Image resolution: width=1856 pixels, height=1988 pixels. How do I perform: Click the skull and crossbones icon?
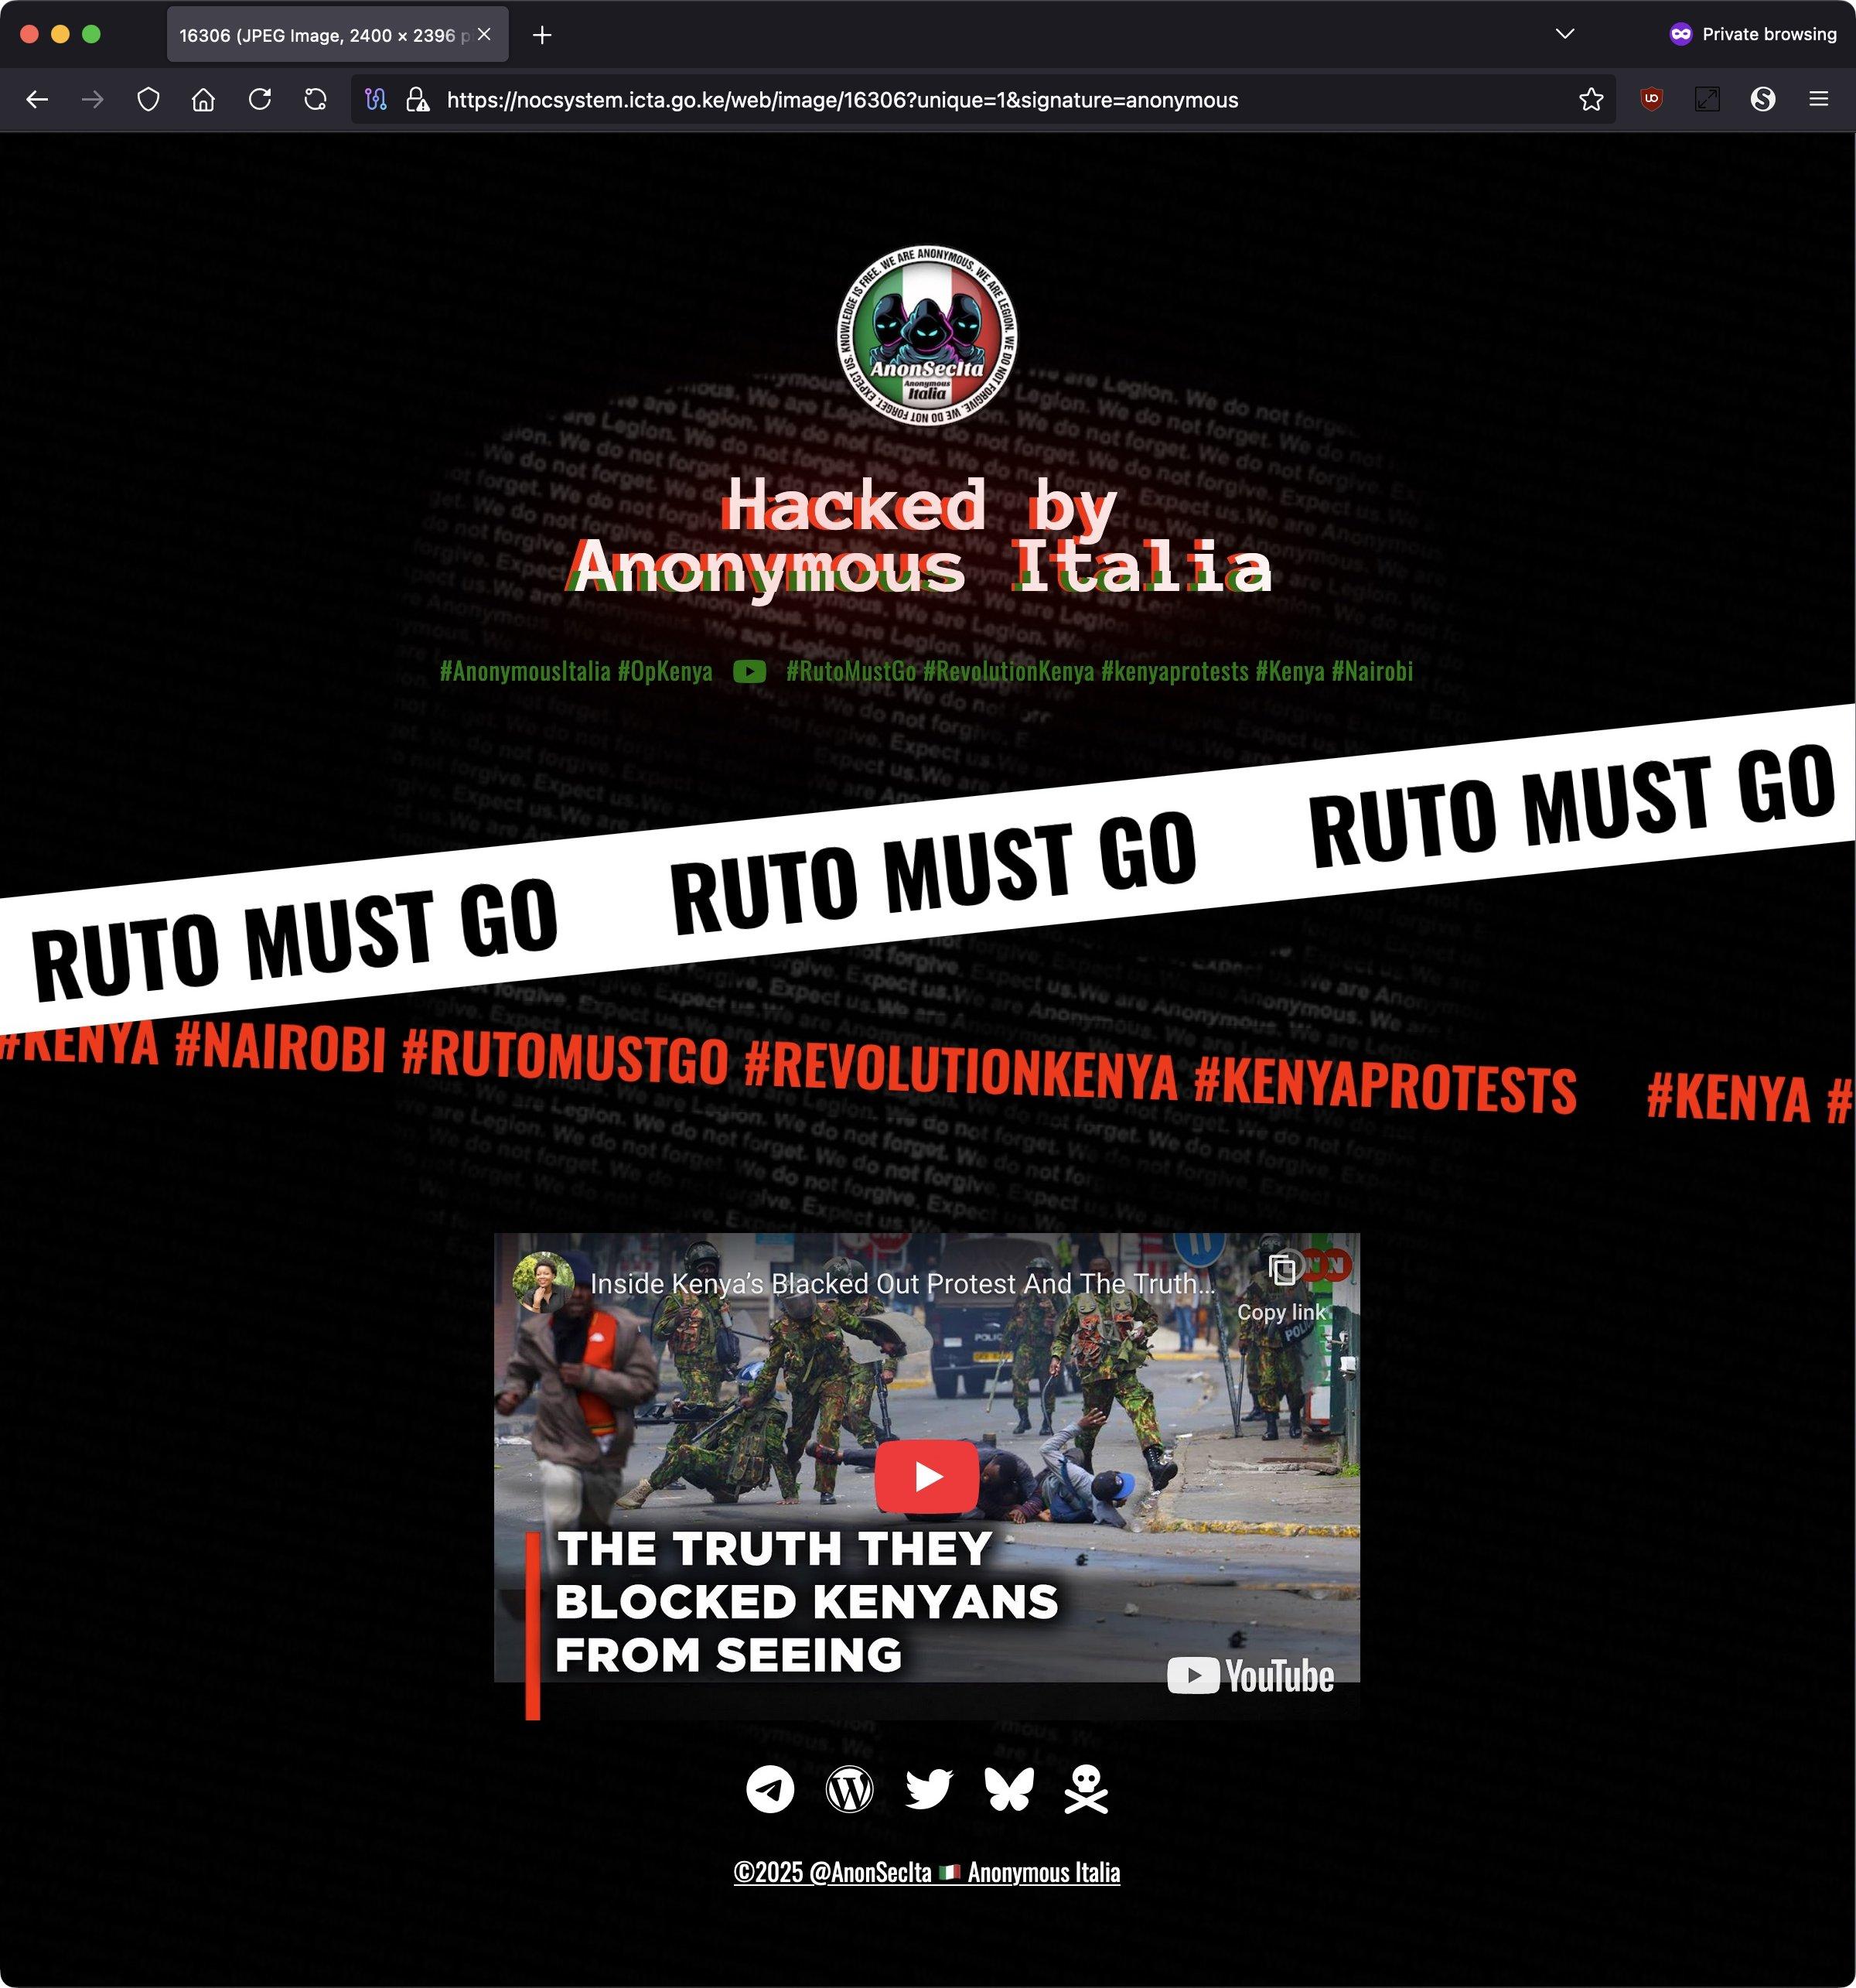pyautogui.click(x=1086, y=1789)
